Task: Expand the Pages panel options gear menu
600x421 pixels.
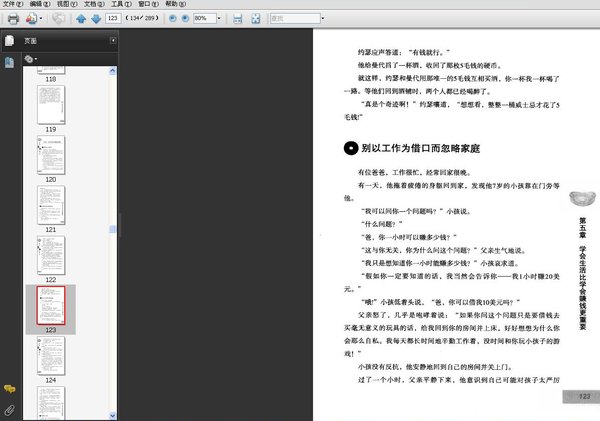Action: pos(33,59)
